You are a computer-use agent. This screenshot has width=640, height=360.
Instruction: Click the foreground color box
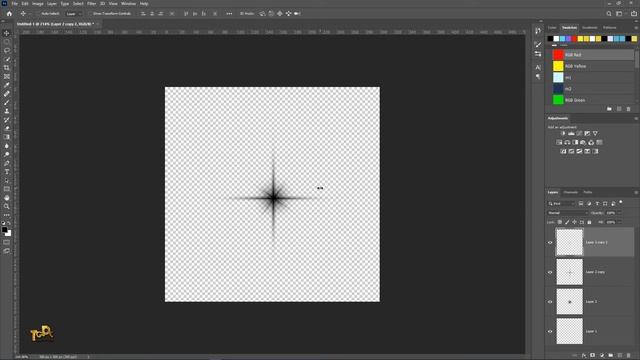pos(4,230)
